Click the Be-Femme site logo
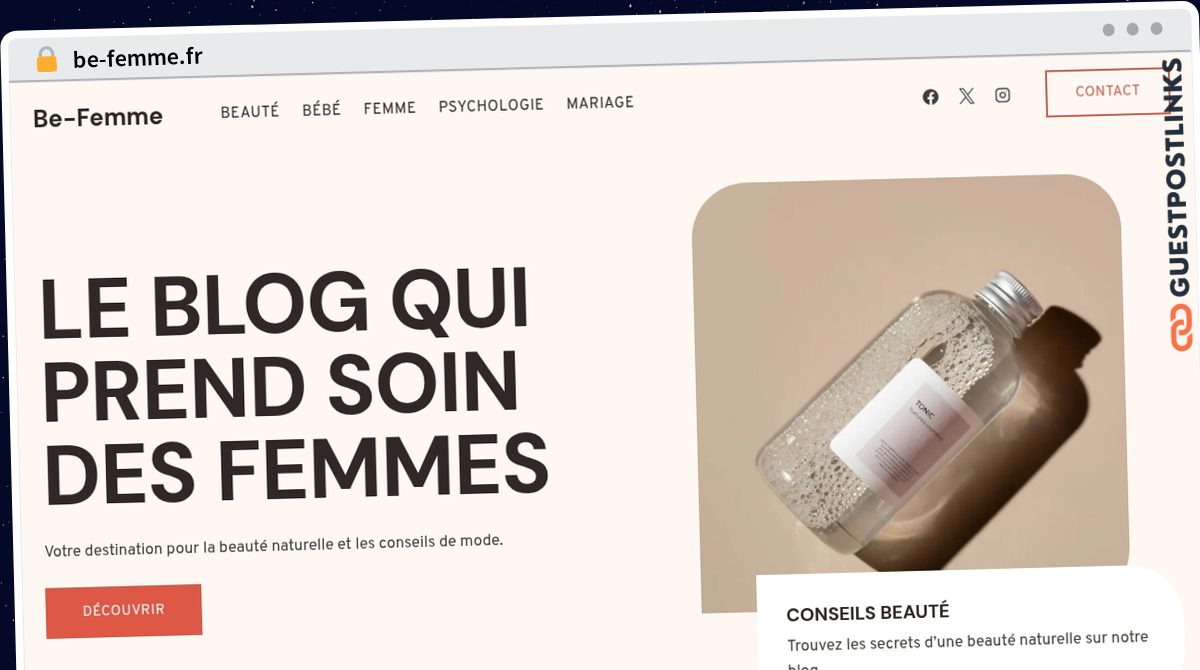The width and height of the screenshot is (1200, 670). (98, 117)
